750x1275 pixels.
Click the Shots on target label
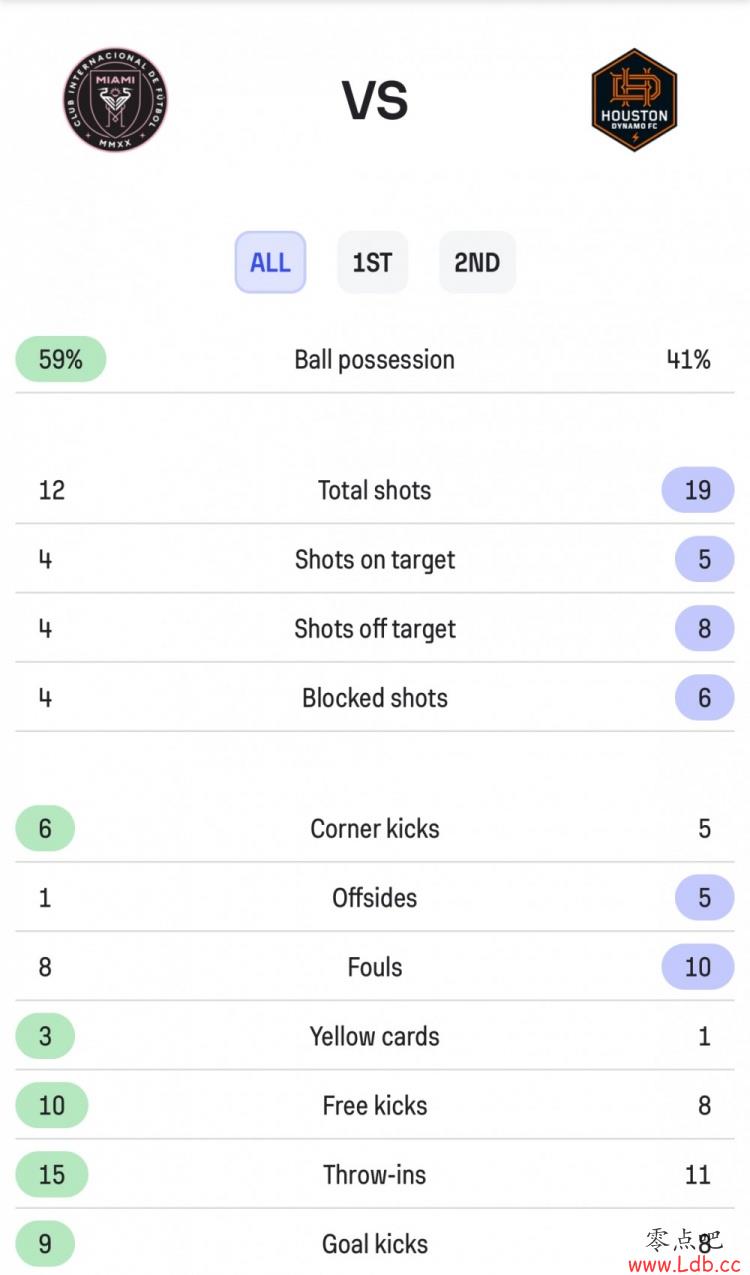pos(375,559)
